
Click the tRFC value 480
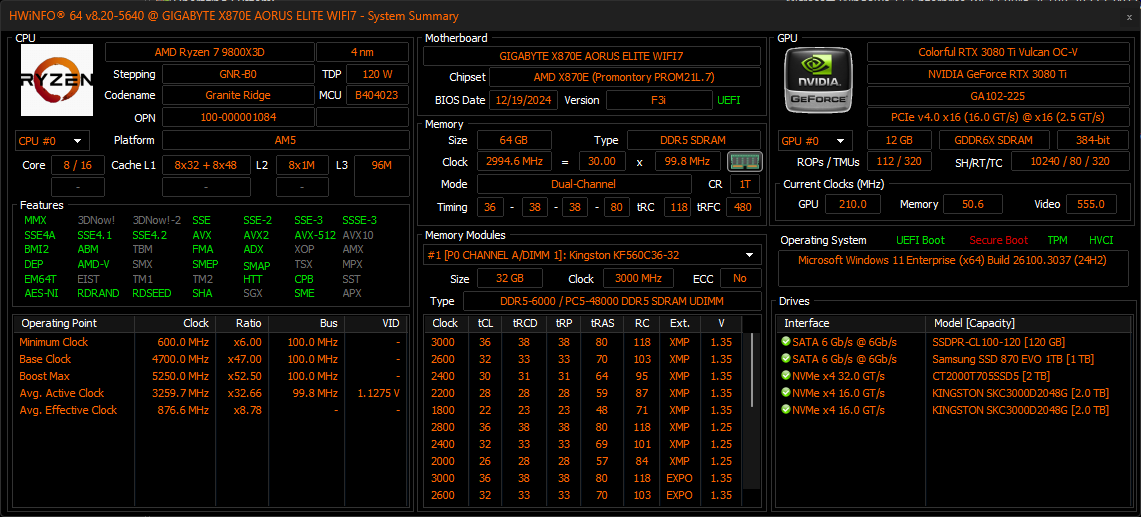[x=743, y=207]
